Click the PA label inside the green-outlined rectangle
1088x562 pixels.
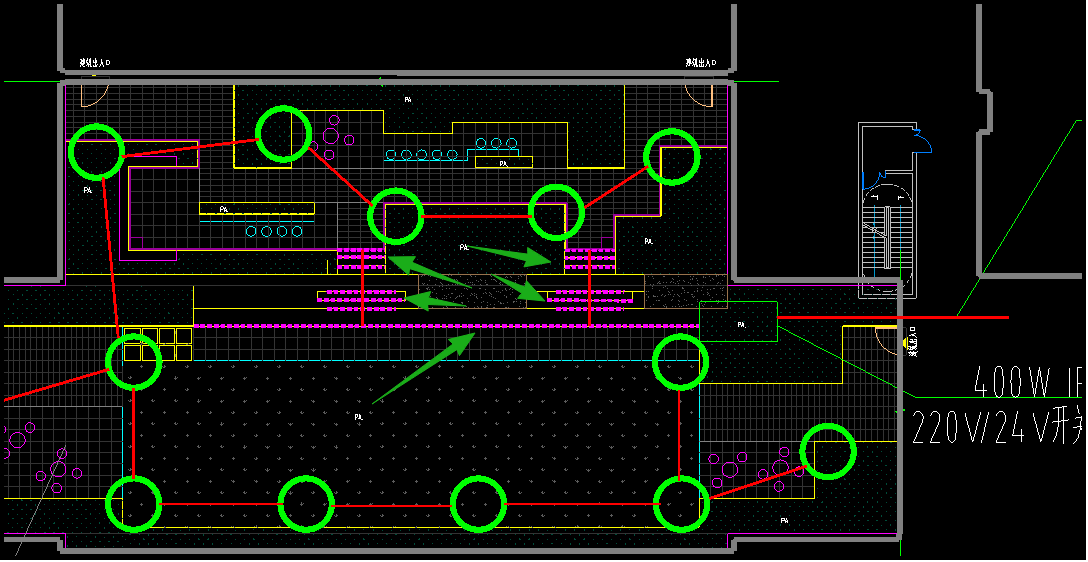(740, 324)
